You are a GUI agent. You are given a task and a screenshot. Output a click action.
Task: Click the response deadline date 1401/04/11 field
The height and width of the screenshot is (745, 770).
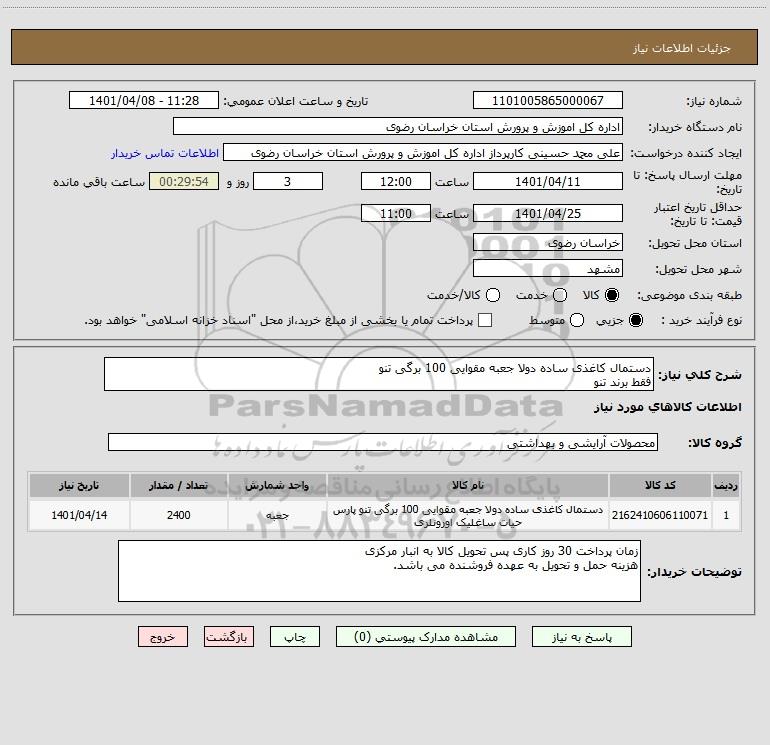pyautogui.click(x=548, y=181)
